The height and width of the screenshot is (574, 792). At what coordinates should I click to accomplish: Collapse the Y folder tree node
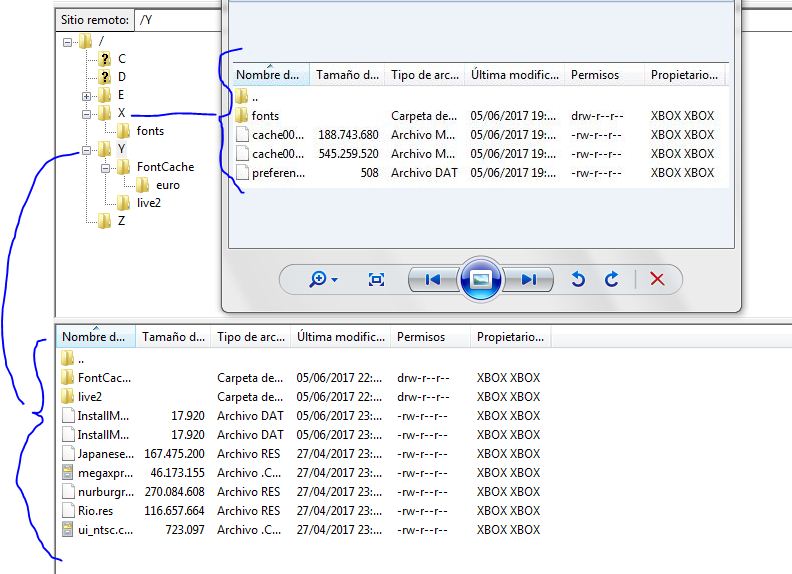click(87, 151)
